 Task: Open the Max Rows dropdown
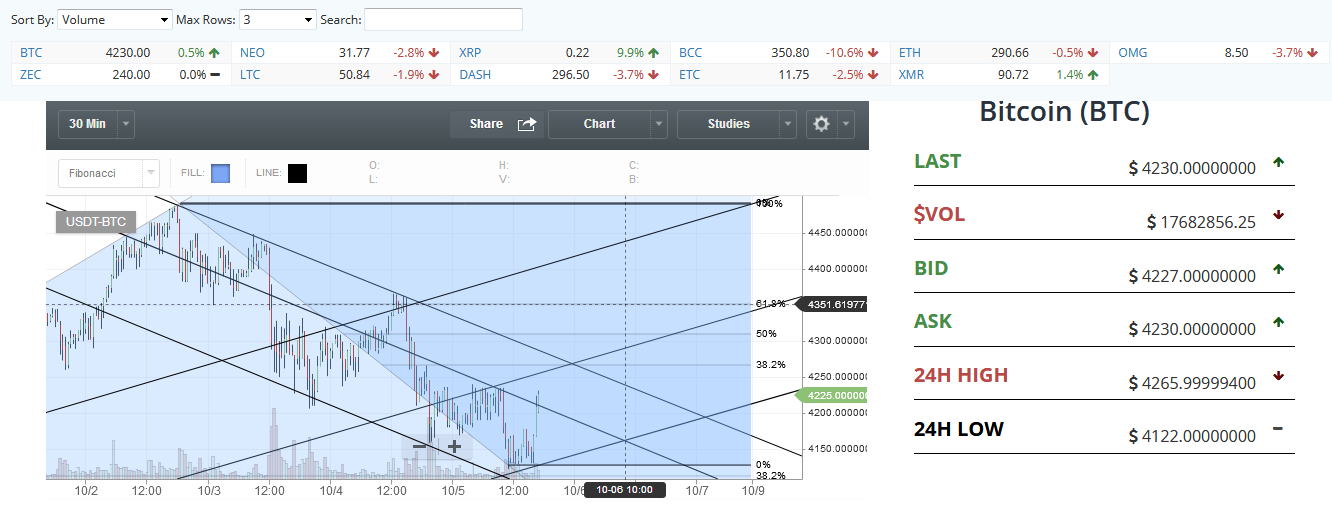(277, 19)
